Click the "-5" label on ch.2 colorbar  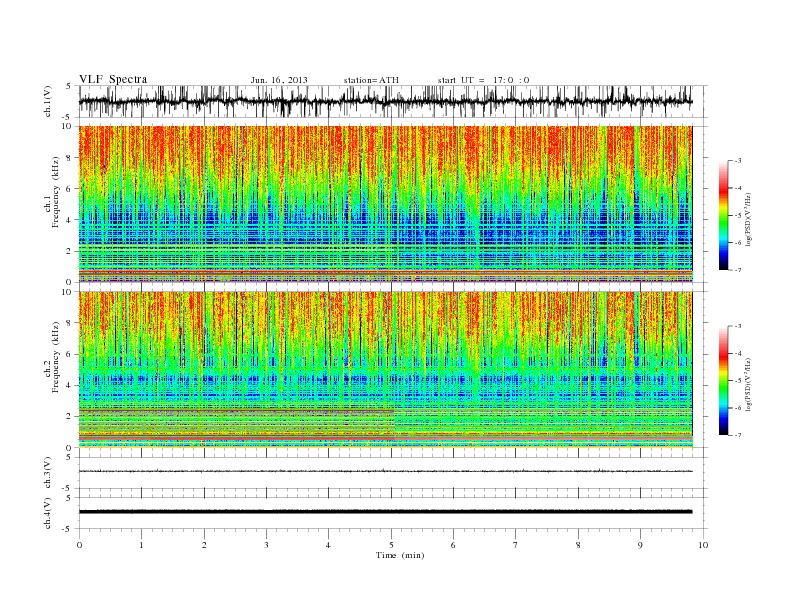pos(738,381)
